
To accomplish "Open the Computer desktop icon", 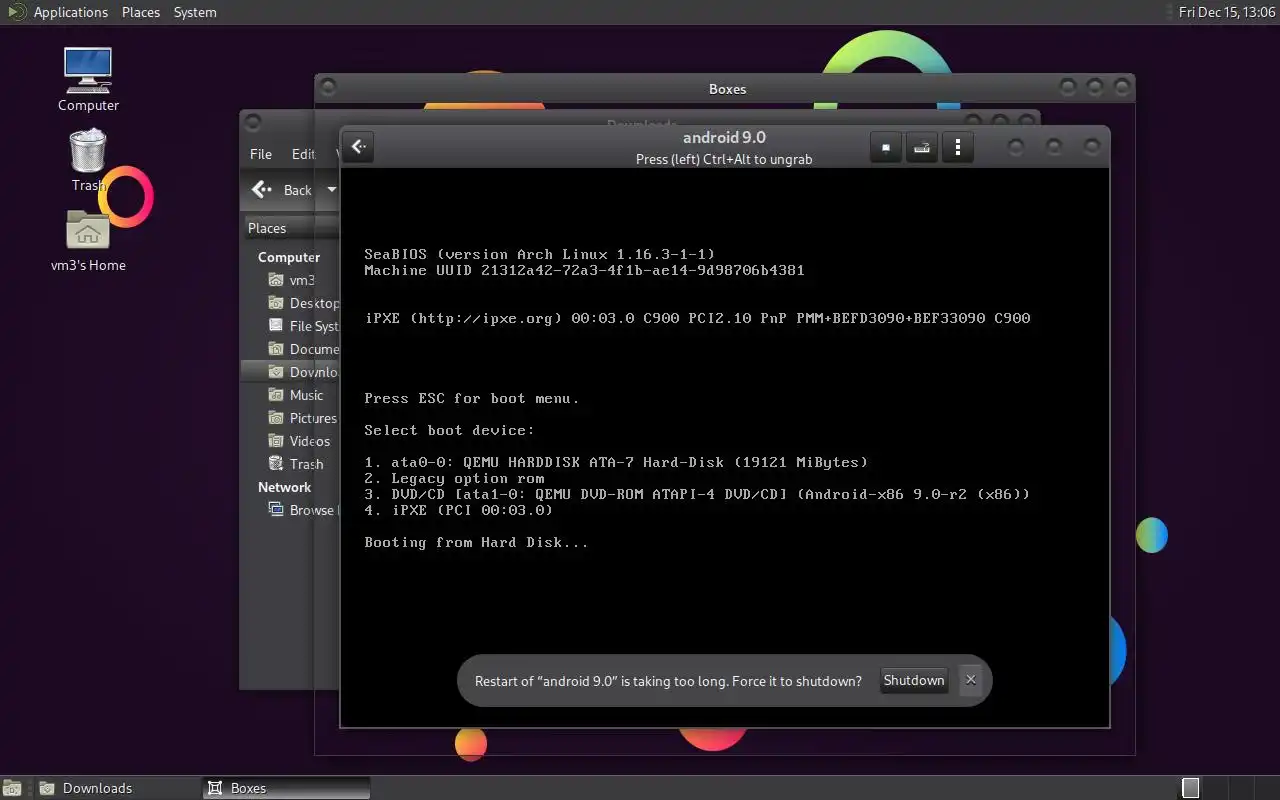I will [x=88, y=80].
